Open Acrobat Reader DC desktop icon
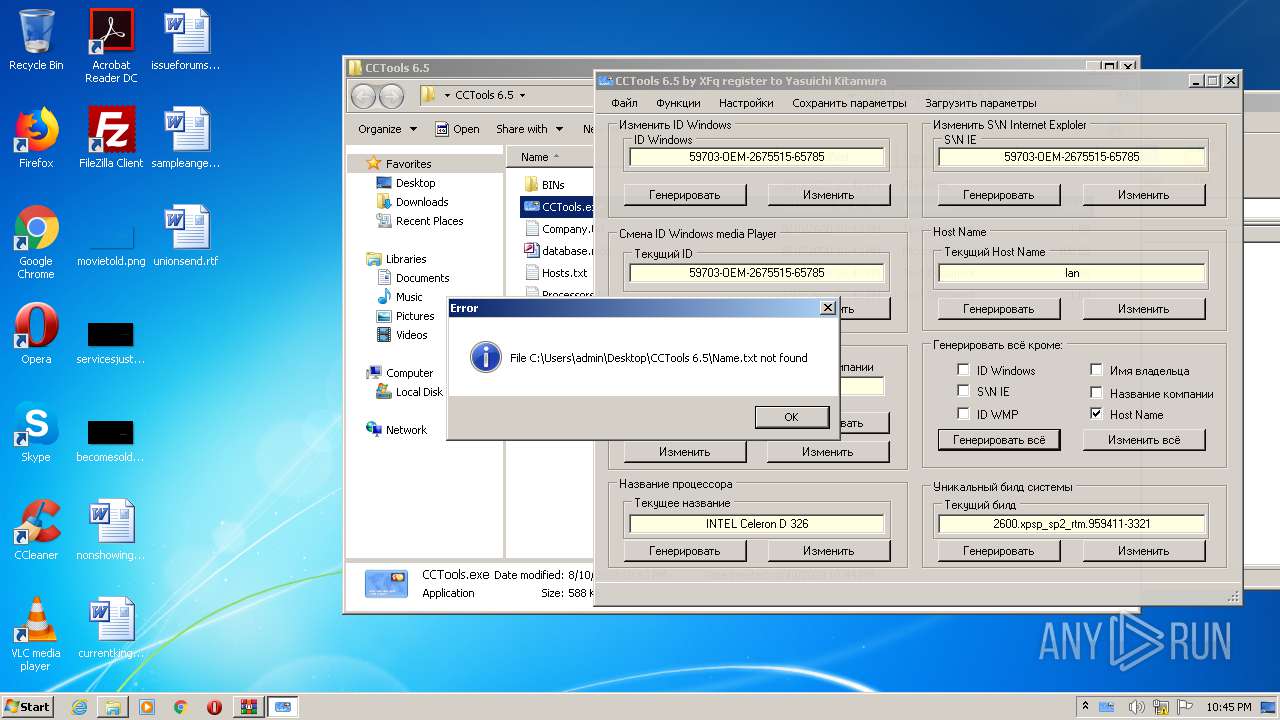1280x720 pixels. pyautogui.click(x=112, y=46)
